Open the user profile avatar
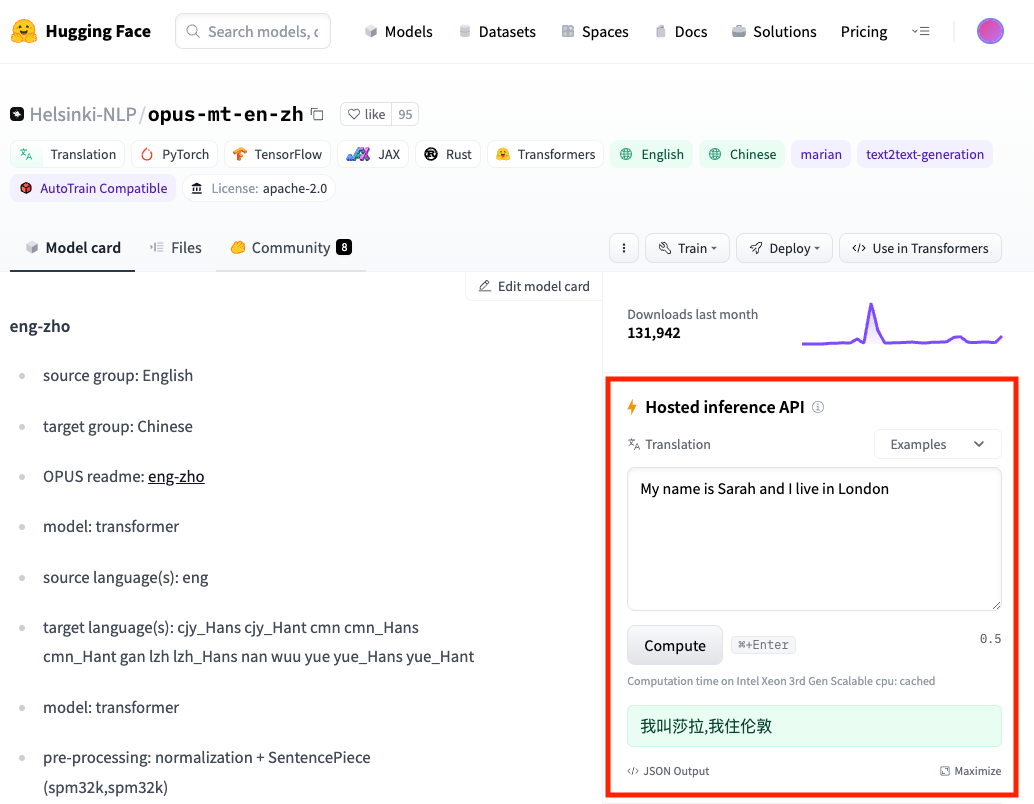The height and width of the screenshot is (804, 1034). pos(990,32)
